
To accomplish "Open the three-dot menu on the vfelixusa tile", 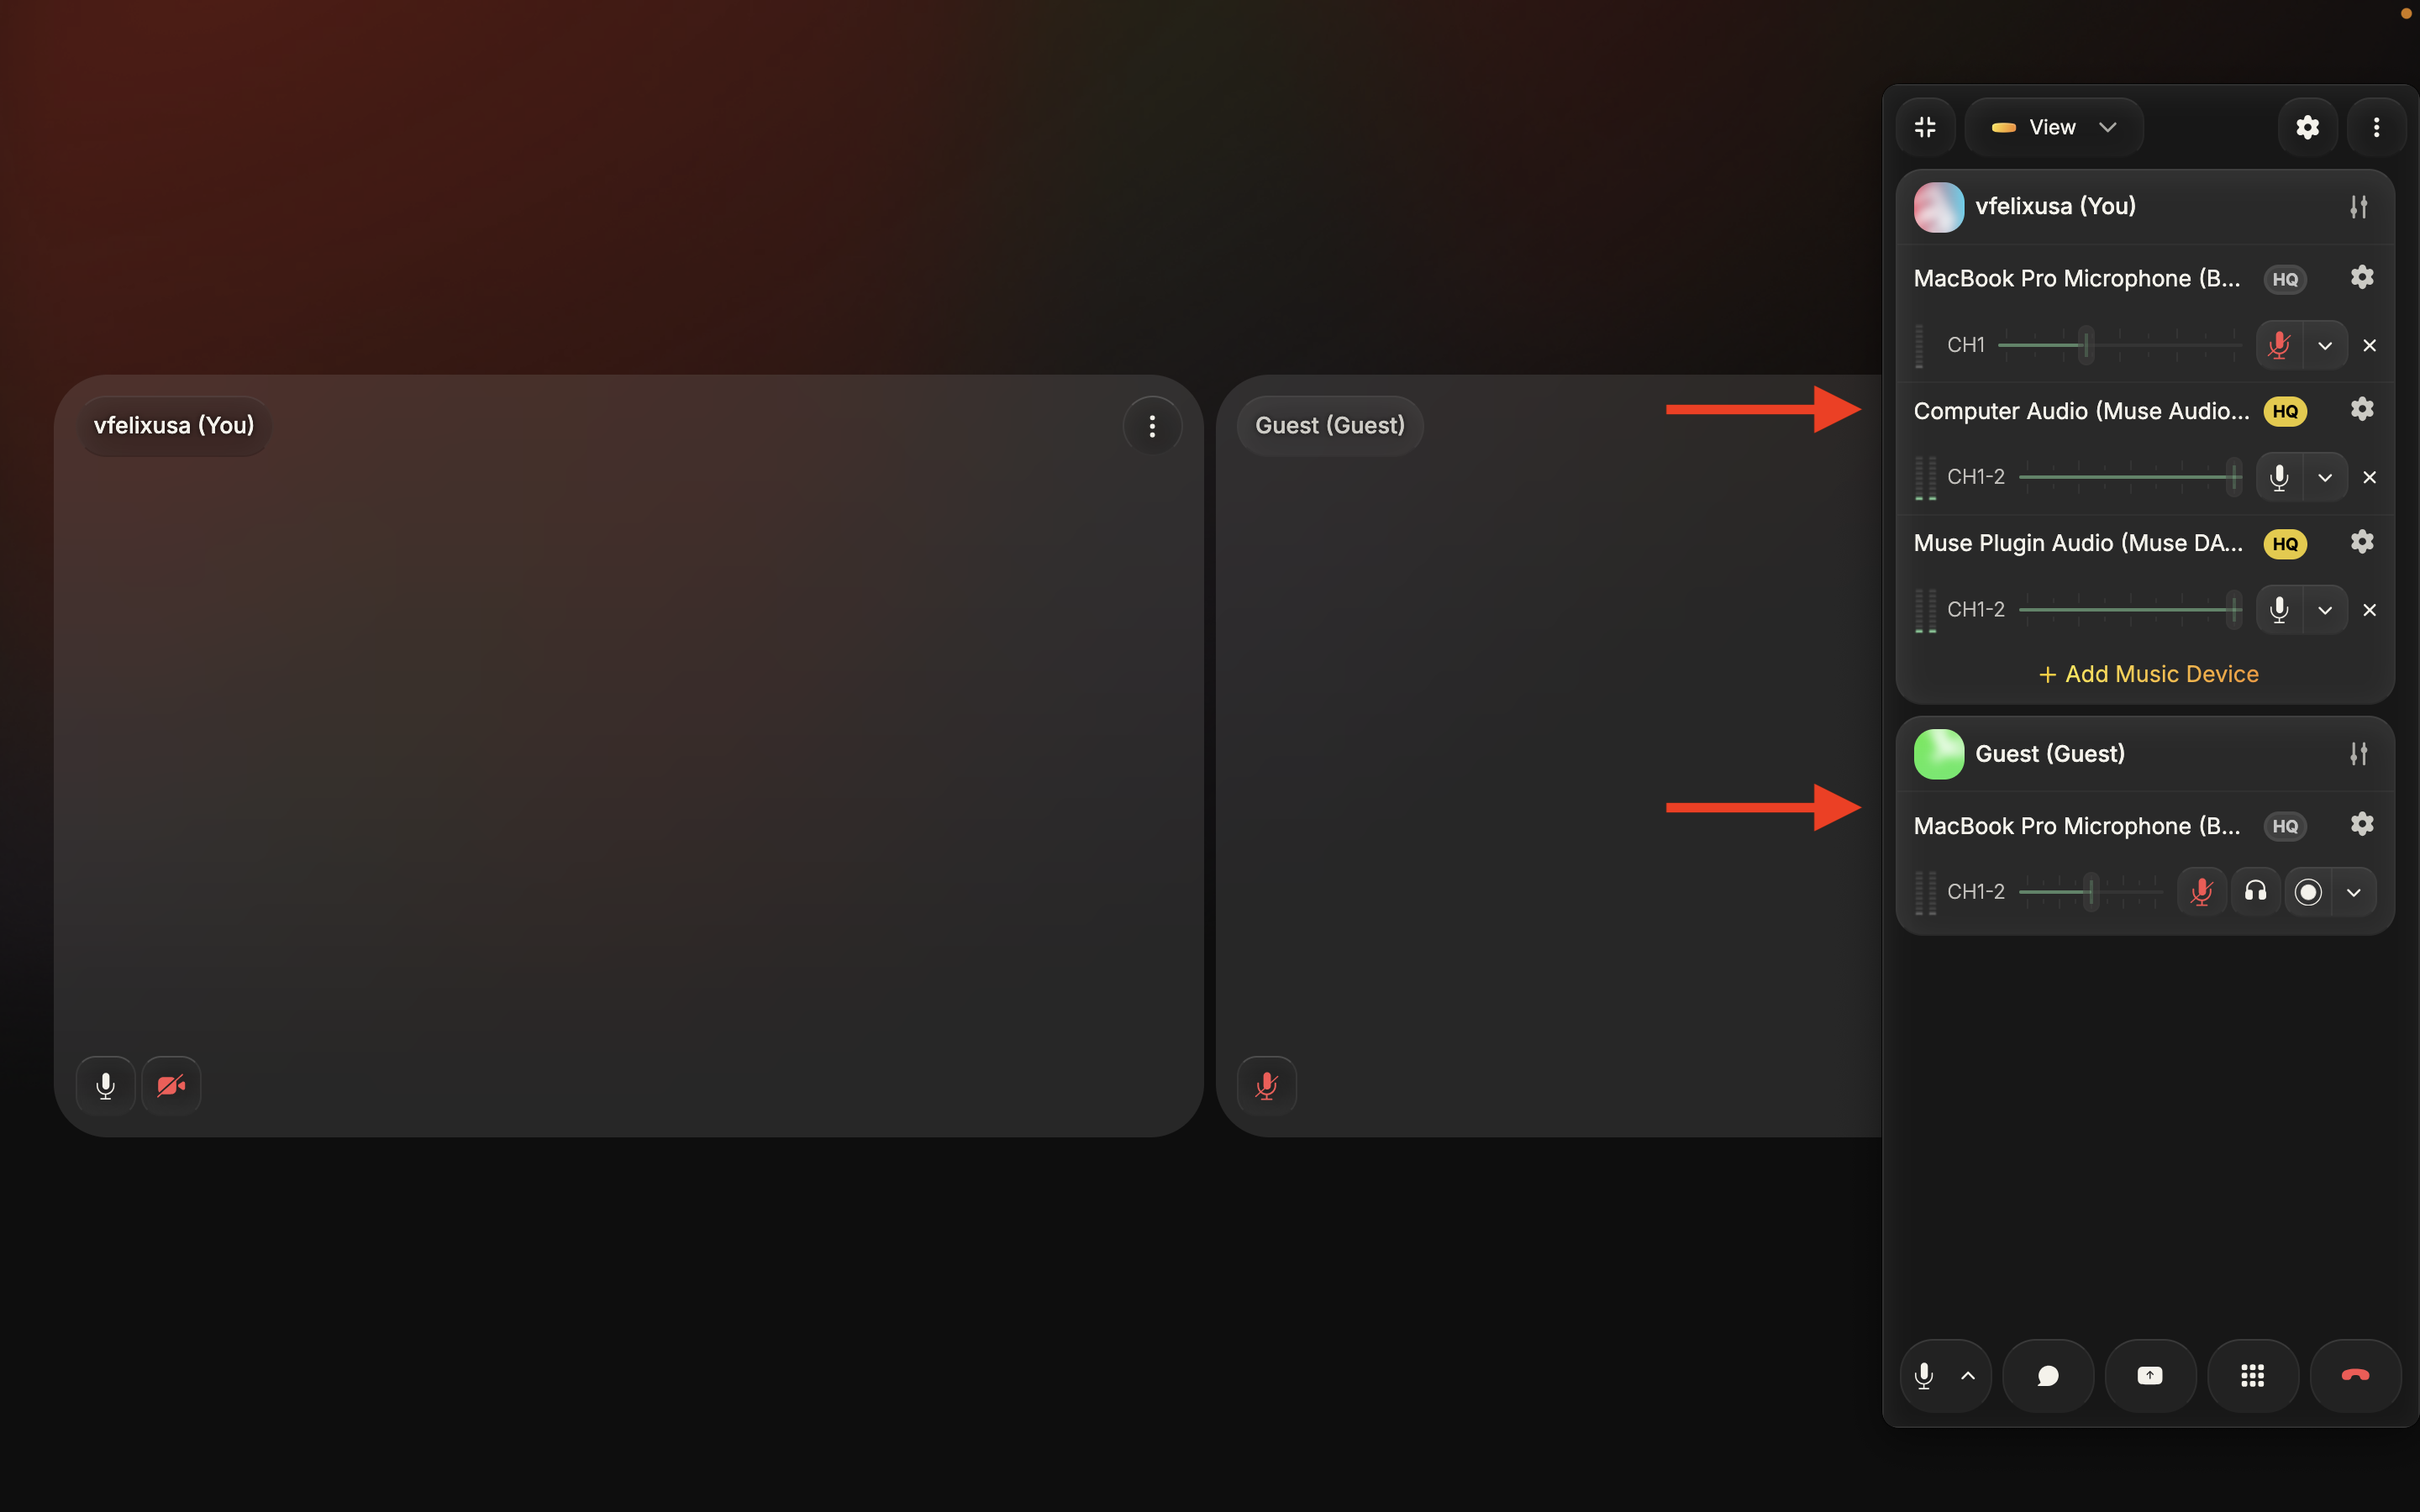I will [x=1152, y=425].
